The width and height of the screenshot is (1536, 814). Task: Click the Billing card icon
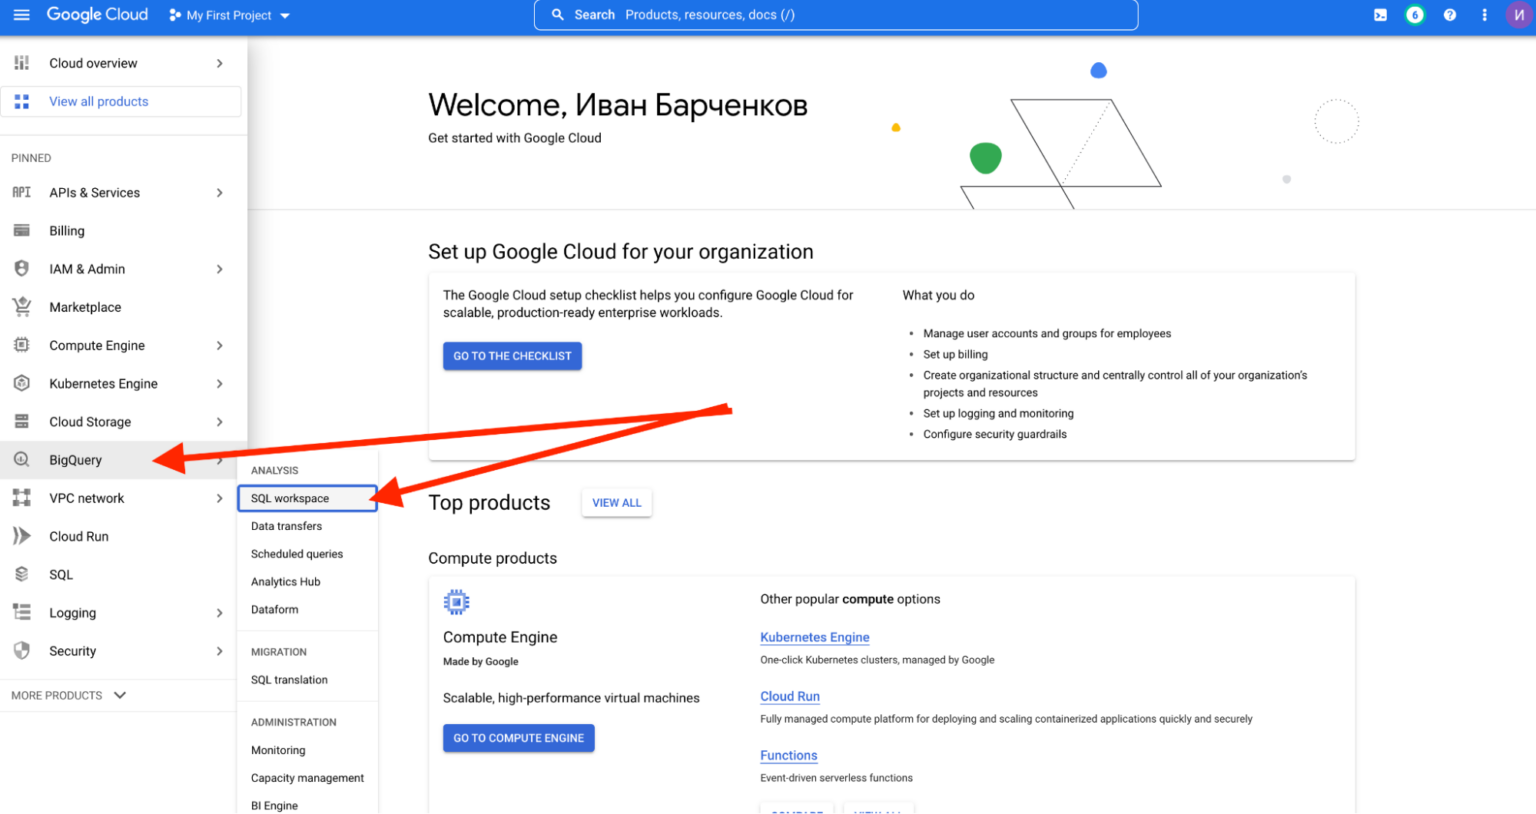pyautogui.click(x=21, y=230)
